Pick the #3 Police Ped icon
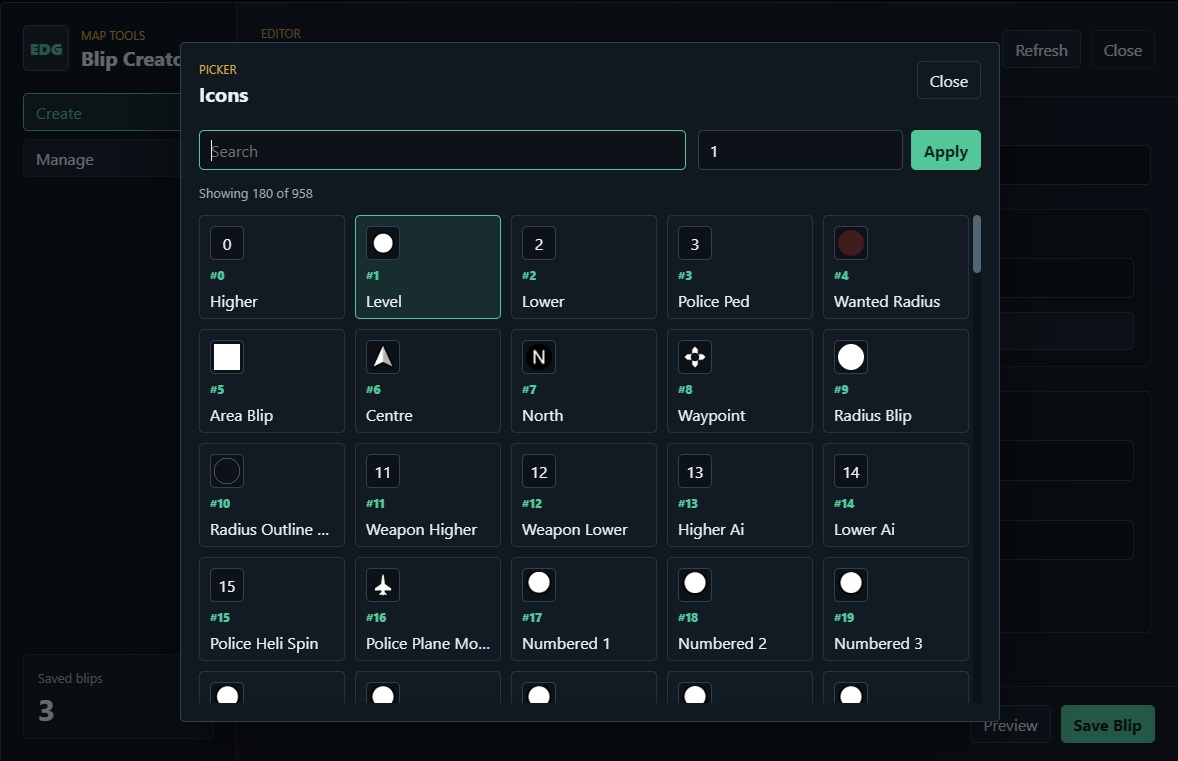Viewport: 1178px width, 761px height. coord(739,267)
